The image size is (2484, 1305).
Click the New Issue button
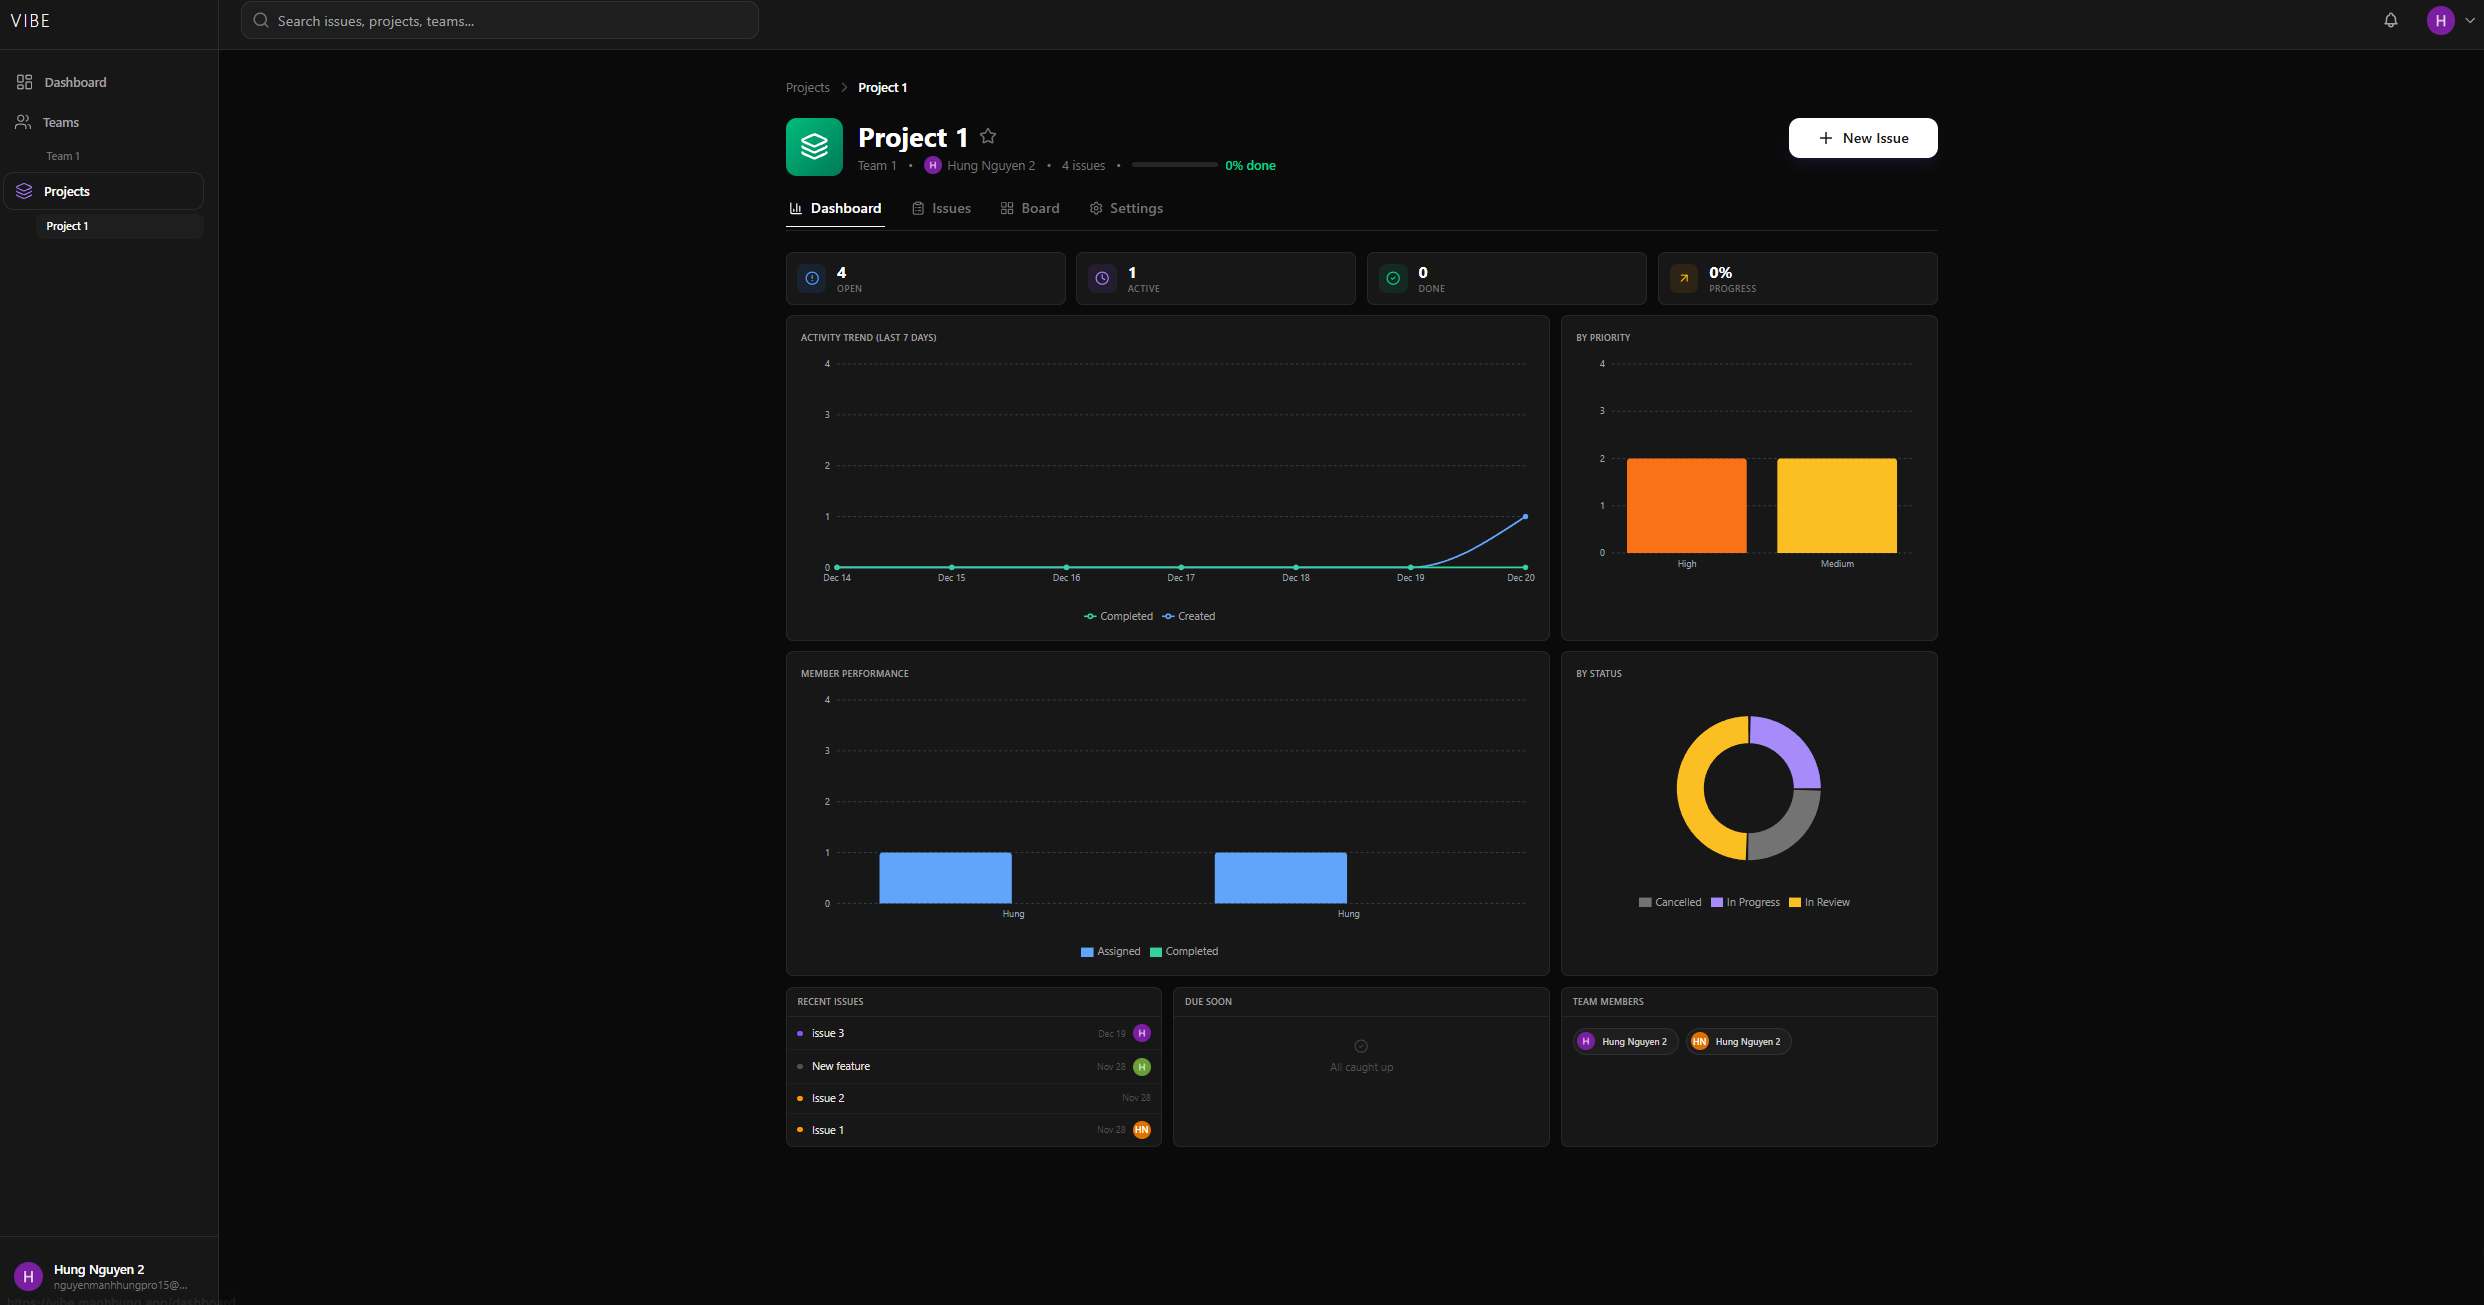click(1862, 138)
